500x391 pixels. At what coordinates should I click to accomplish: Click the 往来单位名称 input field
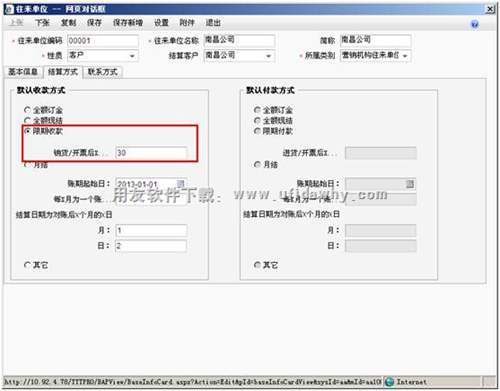point(239,40)
